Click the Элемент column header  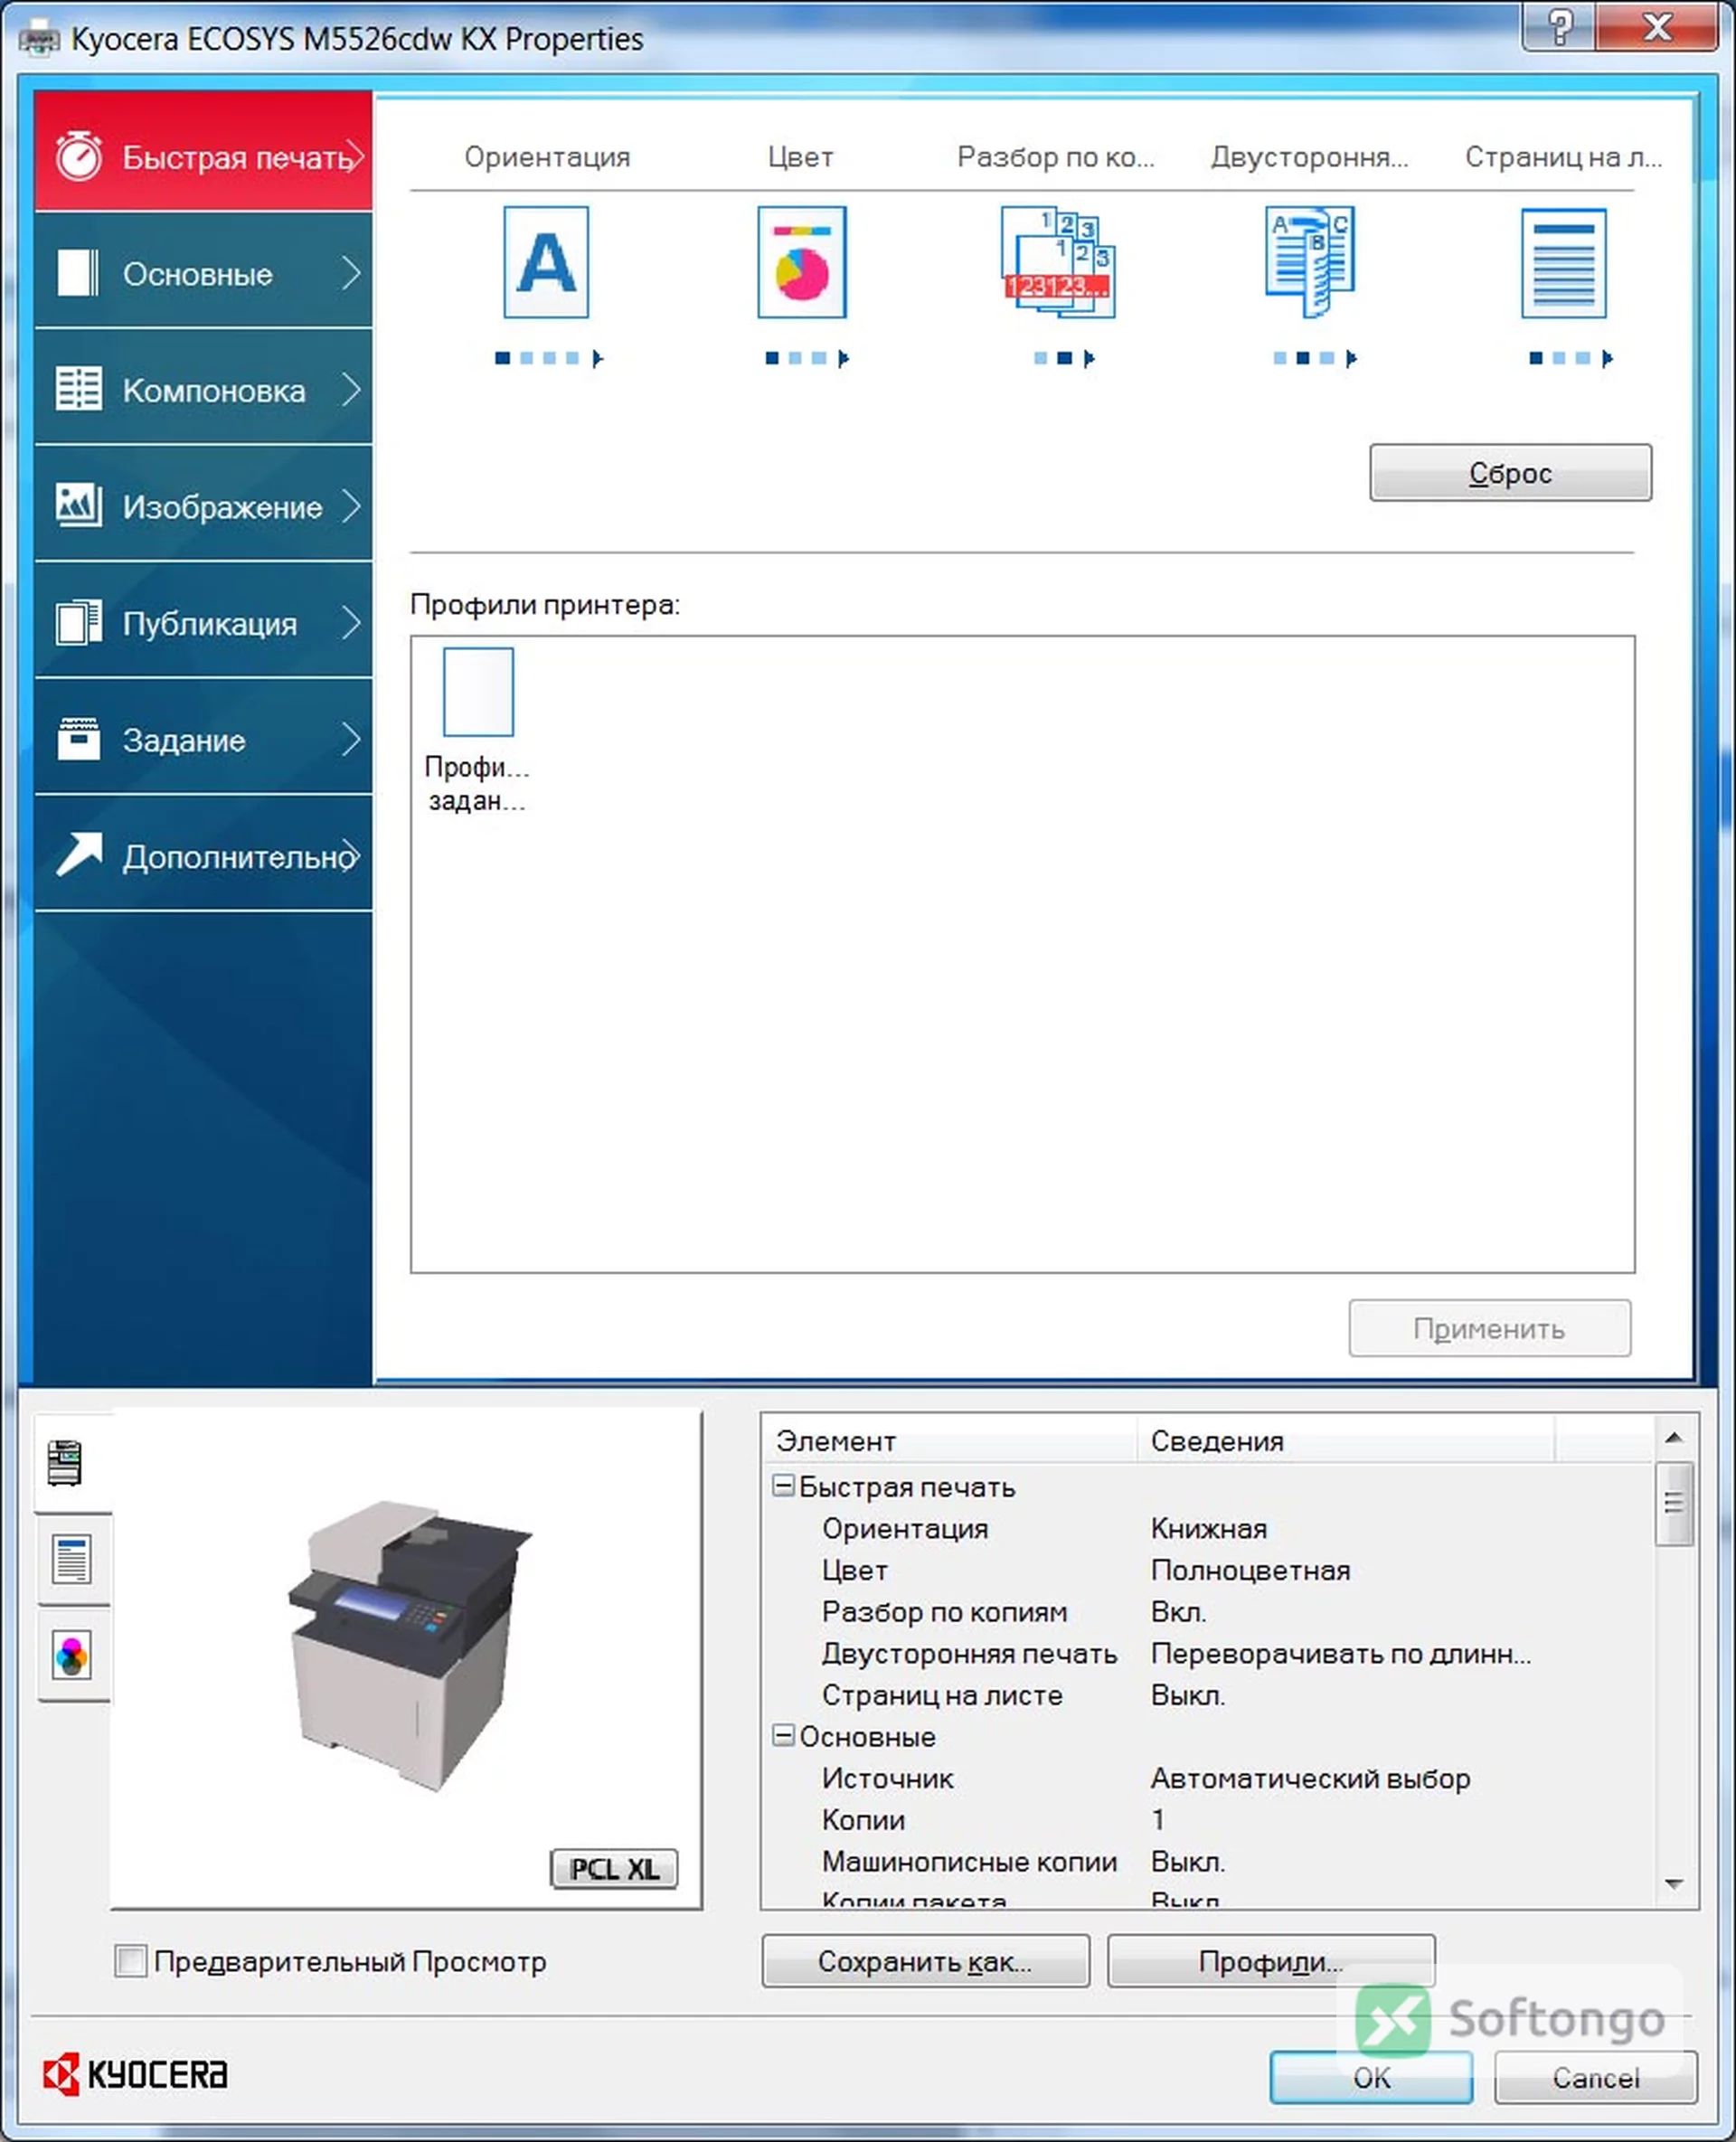[x=949, y=1440]
